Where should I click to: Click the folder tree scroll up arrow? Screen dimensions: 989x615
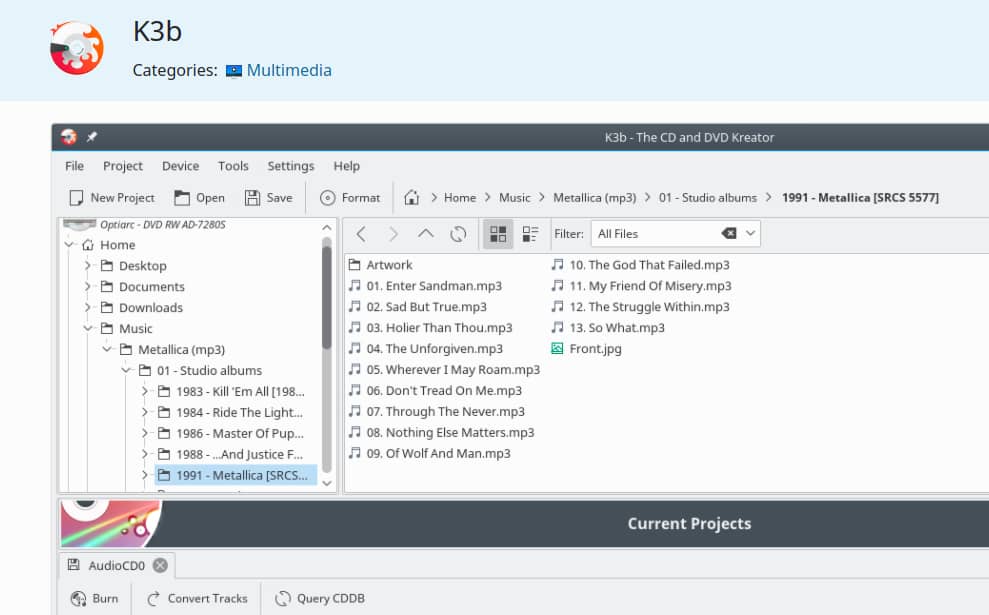[327, 227]
